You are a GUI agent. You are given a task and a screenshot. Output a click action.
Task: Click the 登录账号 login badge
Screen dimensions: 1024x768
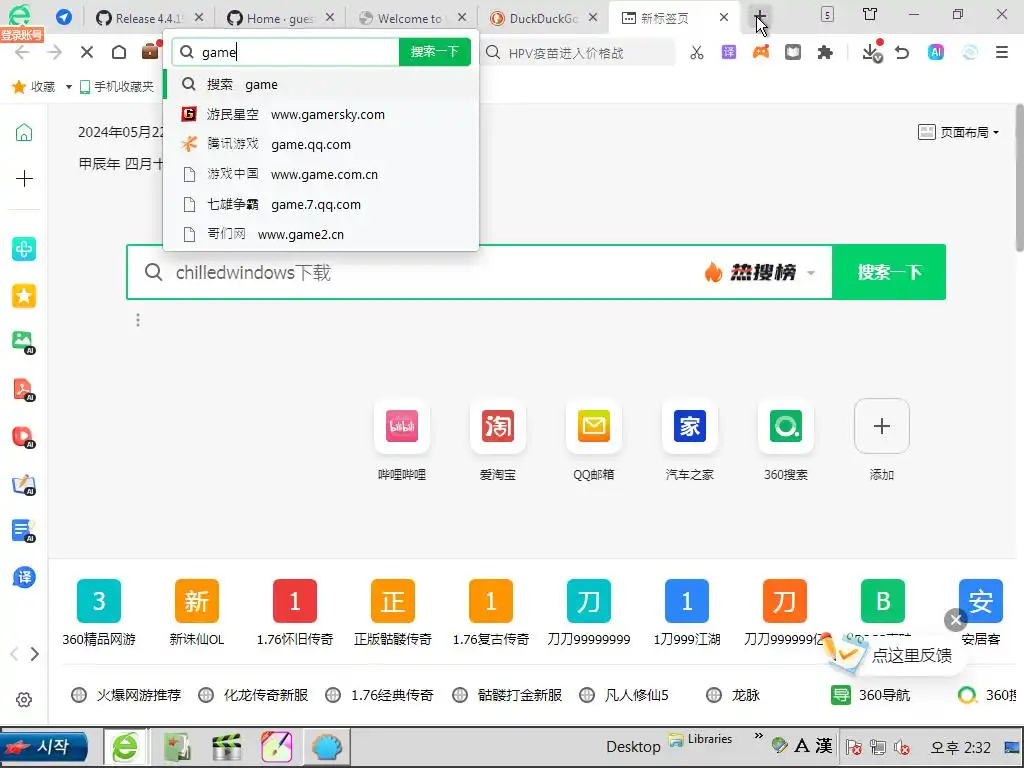coord(22,35)
